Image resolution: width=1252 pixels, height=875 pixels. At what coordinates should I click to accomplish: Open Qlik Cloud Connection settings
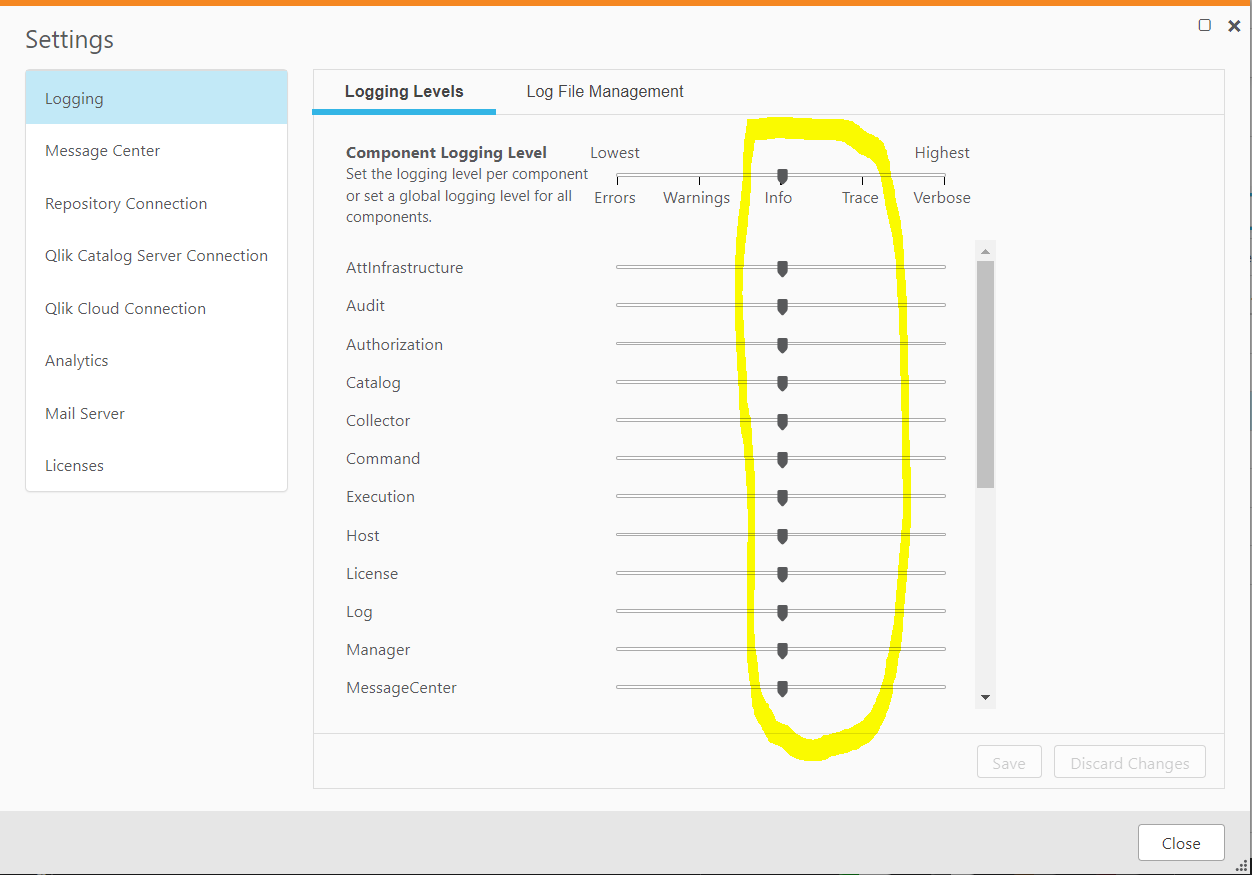click(156, 308)
